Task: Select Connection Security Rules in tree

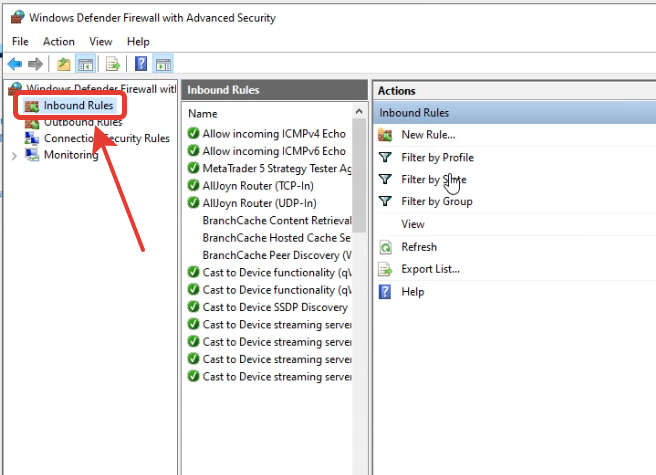Action: 107,138
